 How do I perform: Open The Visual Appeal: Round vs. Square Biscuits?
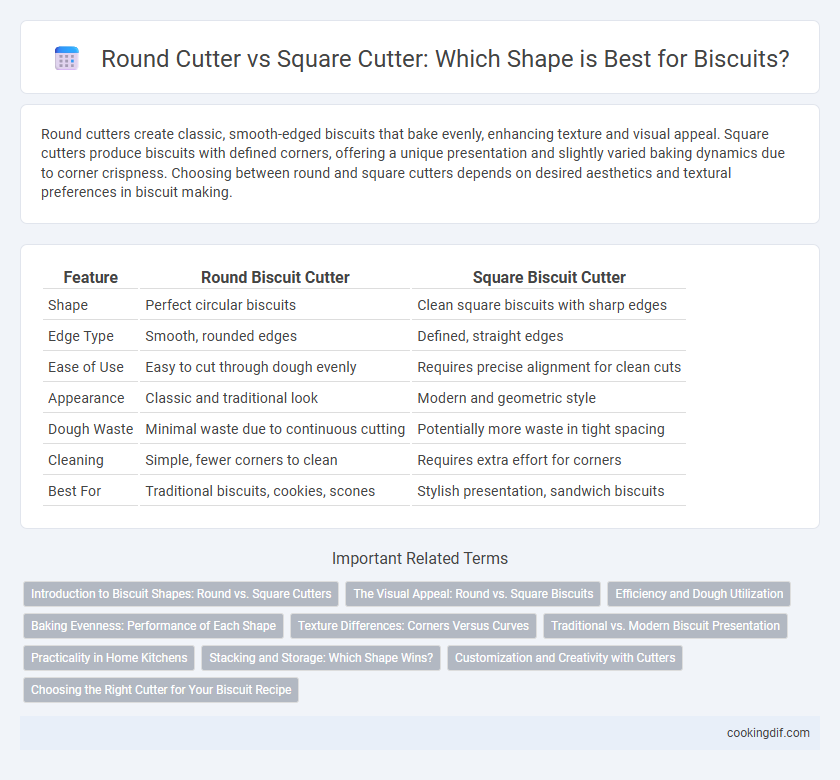click(x=473, y=594)
